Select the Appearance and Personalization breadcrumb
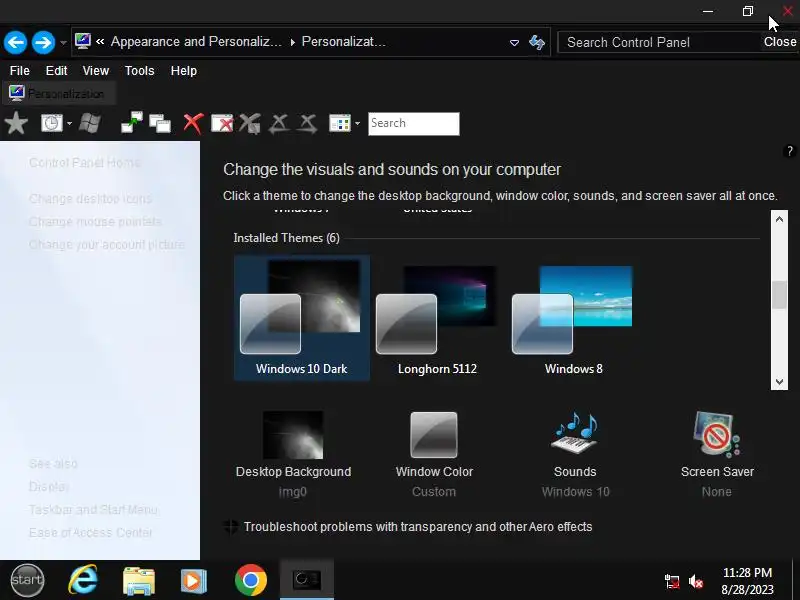This screenshot has width=800, height=600. coord(196,42)
